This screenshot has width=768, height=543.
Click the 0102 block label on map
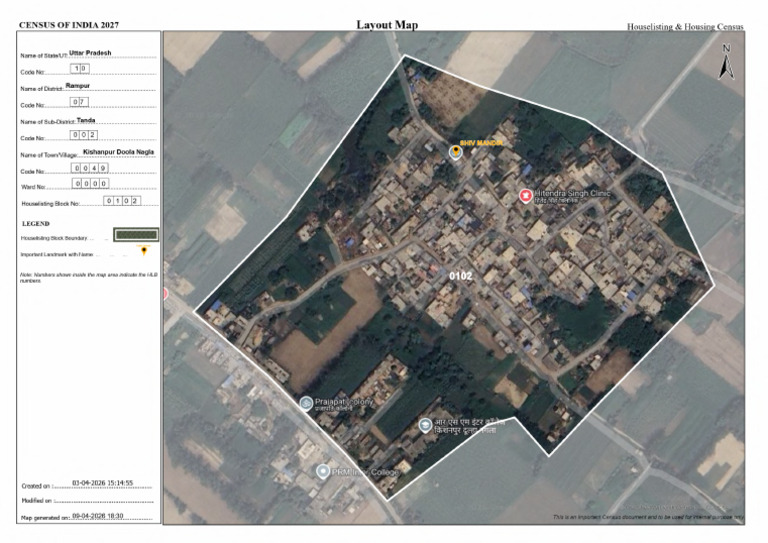461,276
